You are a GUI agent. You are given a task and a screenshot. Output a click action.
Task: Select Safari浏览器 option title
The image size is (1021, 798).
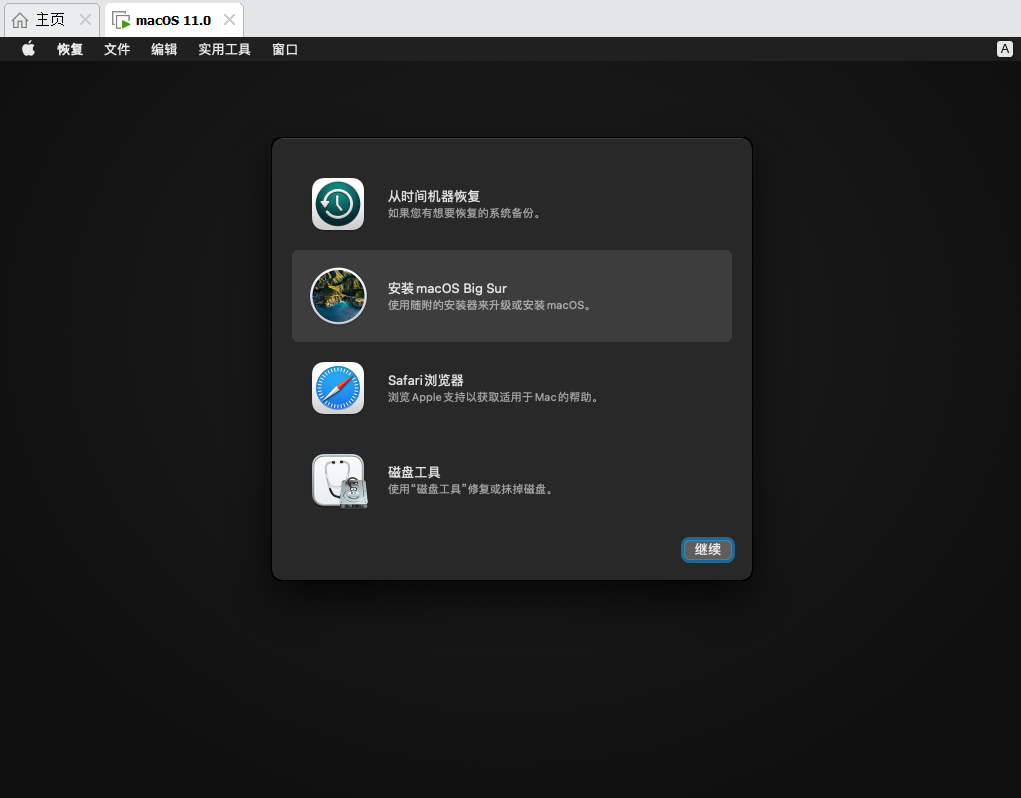tap(426, 380)
